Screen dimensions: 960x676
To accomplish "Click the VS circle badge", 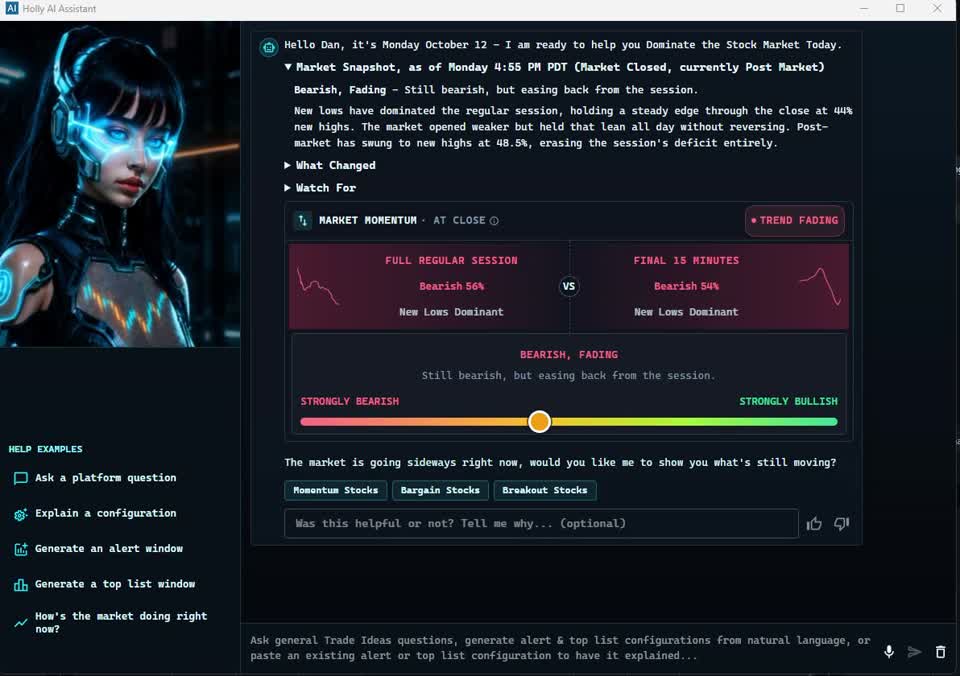I will (569, 286).
